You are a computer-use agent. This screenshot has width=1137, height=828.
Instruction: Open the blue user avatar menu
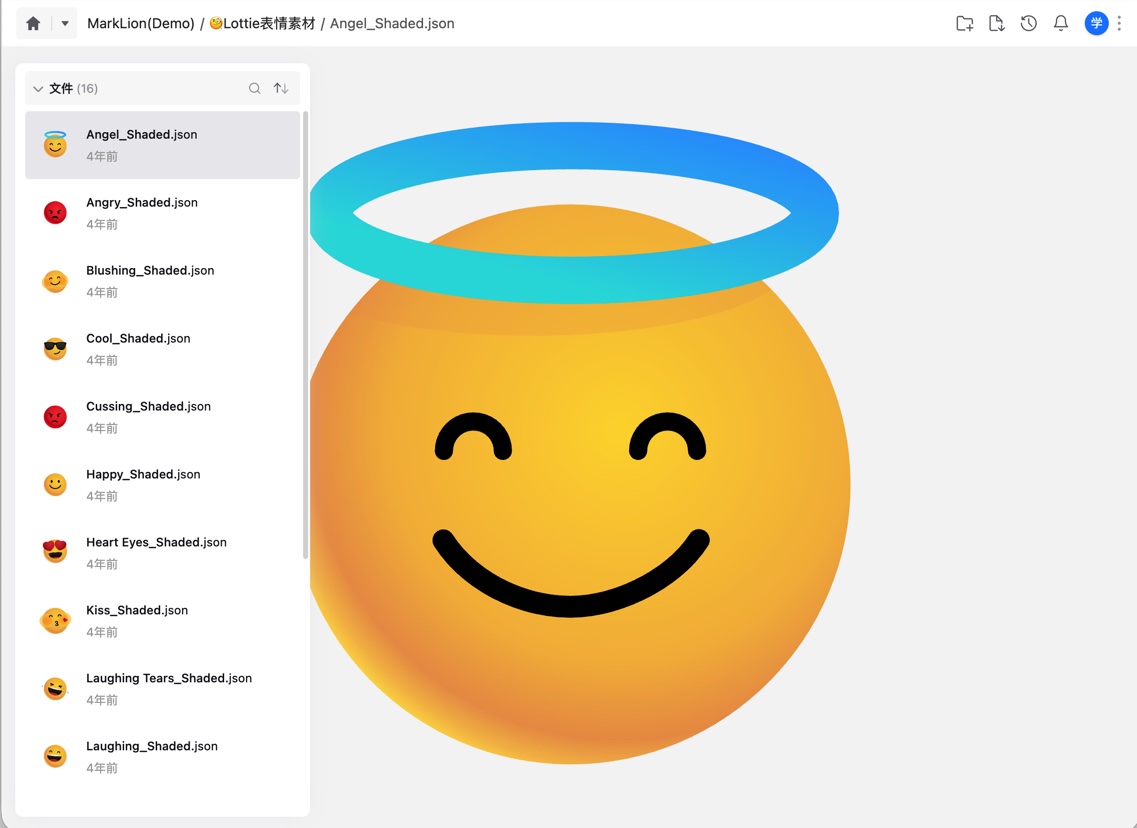tap(1096, 23)
